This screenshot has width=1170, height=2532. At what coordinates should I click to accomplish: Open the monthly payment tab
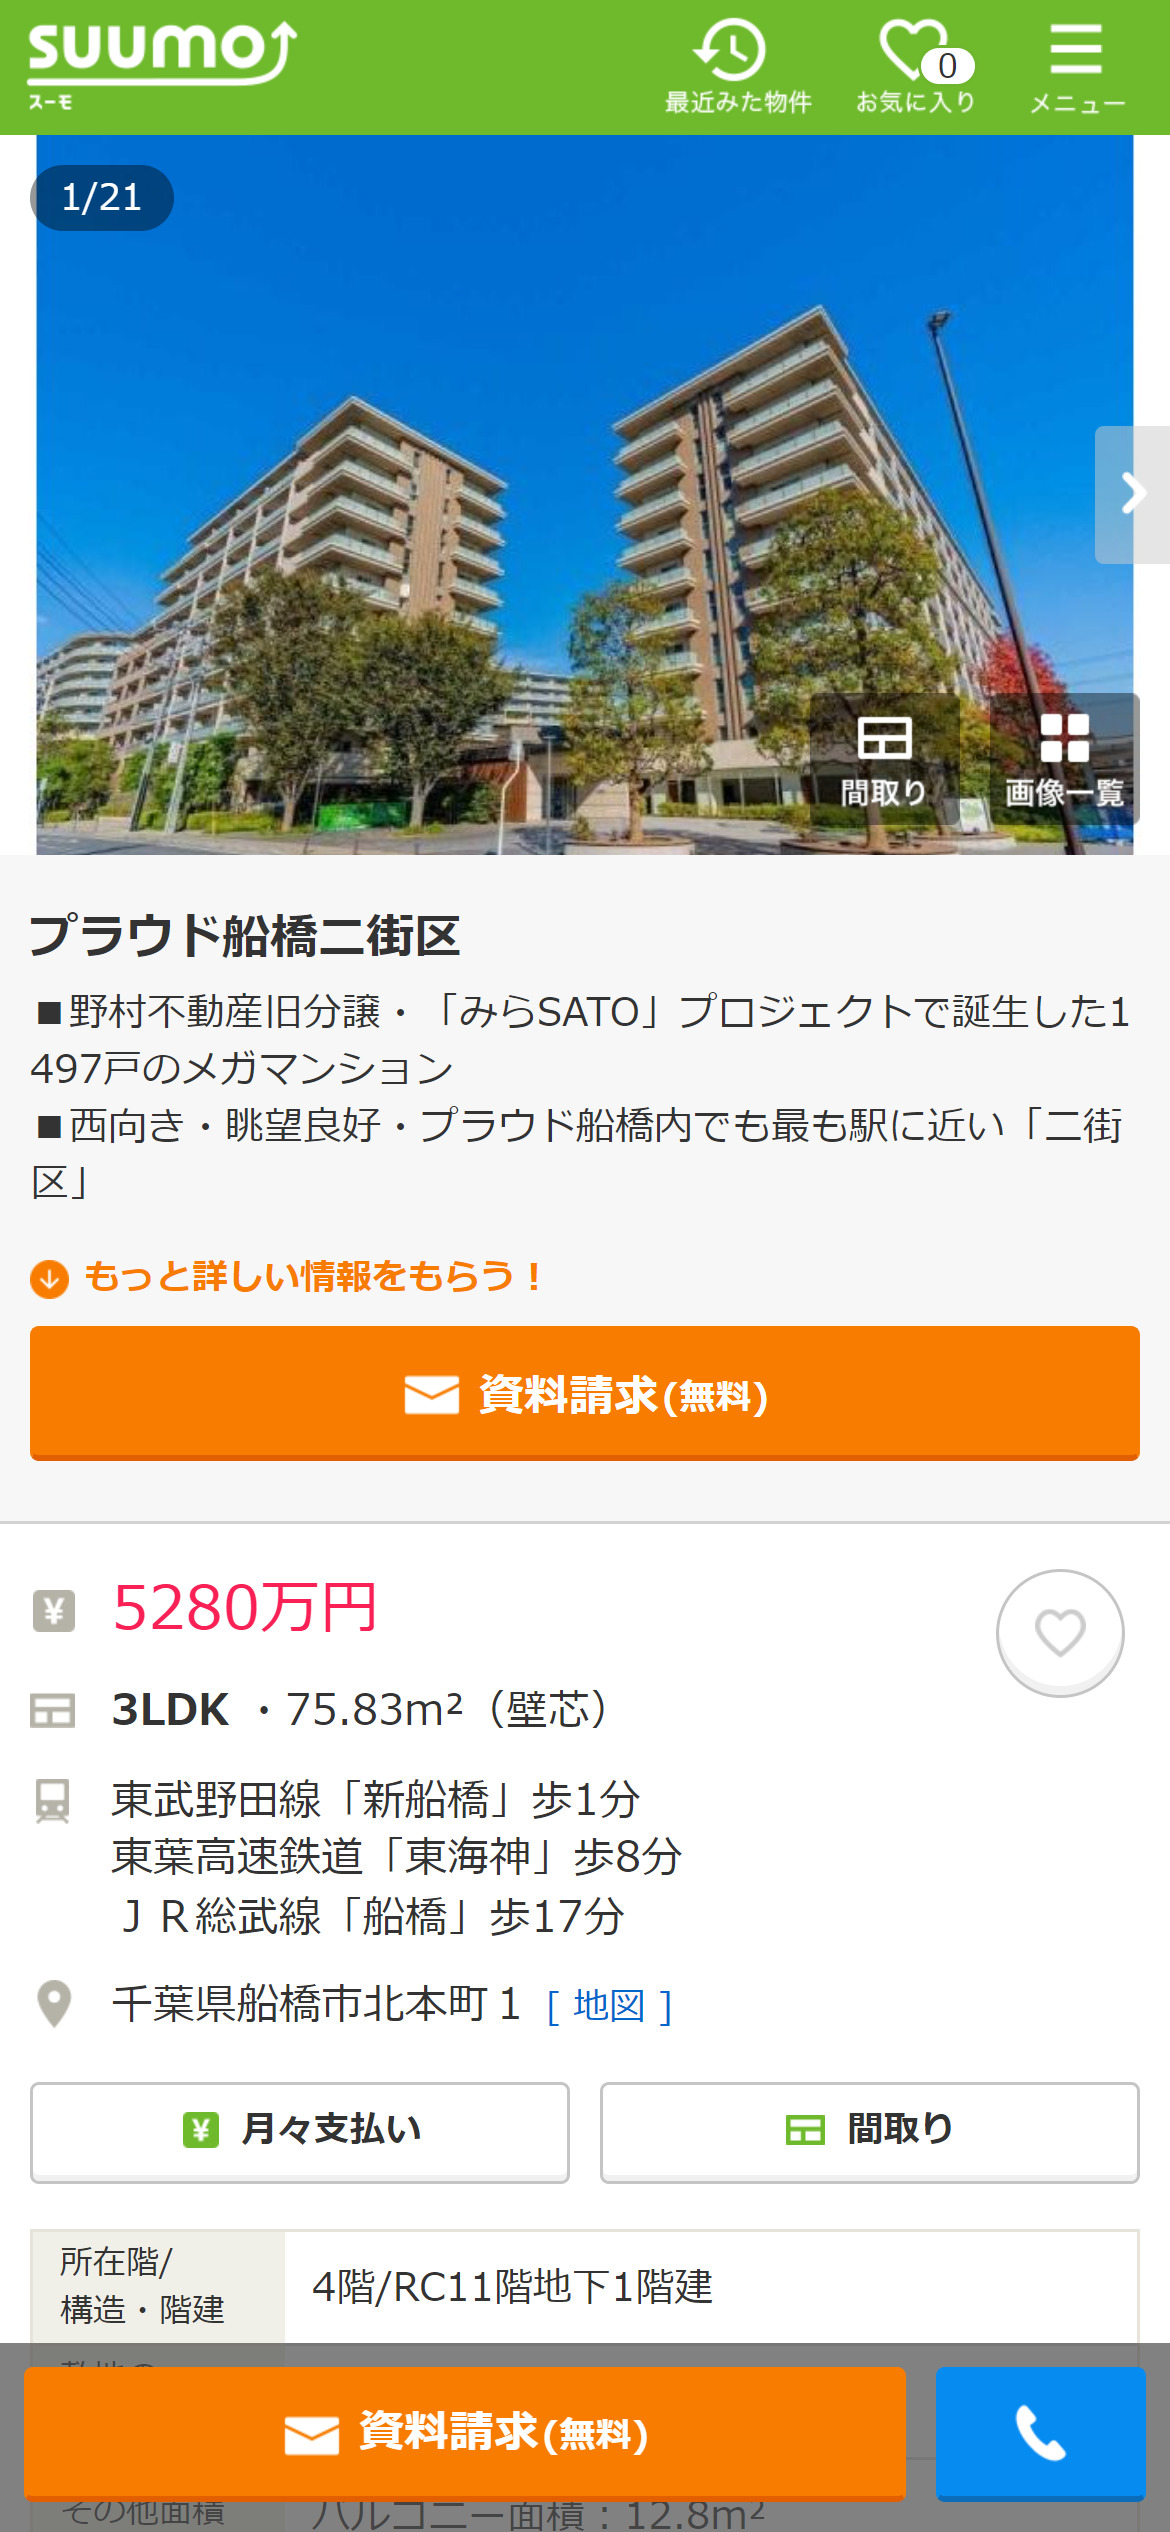(x=300, y=2131)
